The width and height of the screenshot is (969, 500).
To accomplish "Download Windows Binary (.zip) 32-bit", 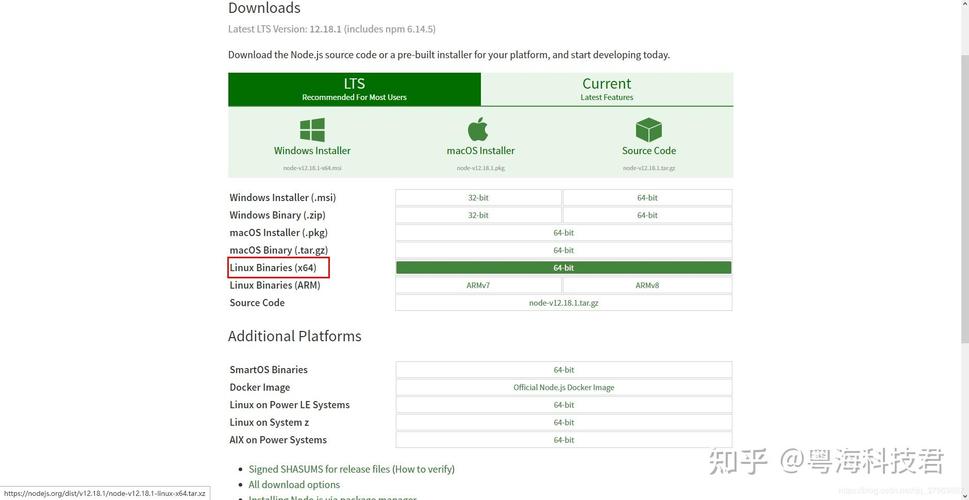I will click(x=478, y=215).
